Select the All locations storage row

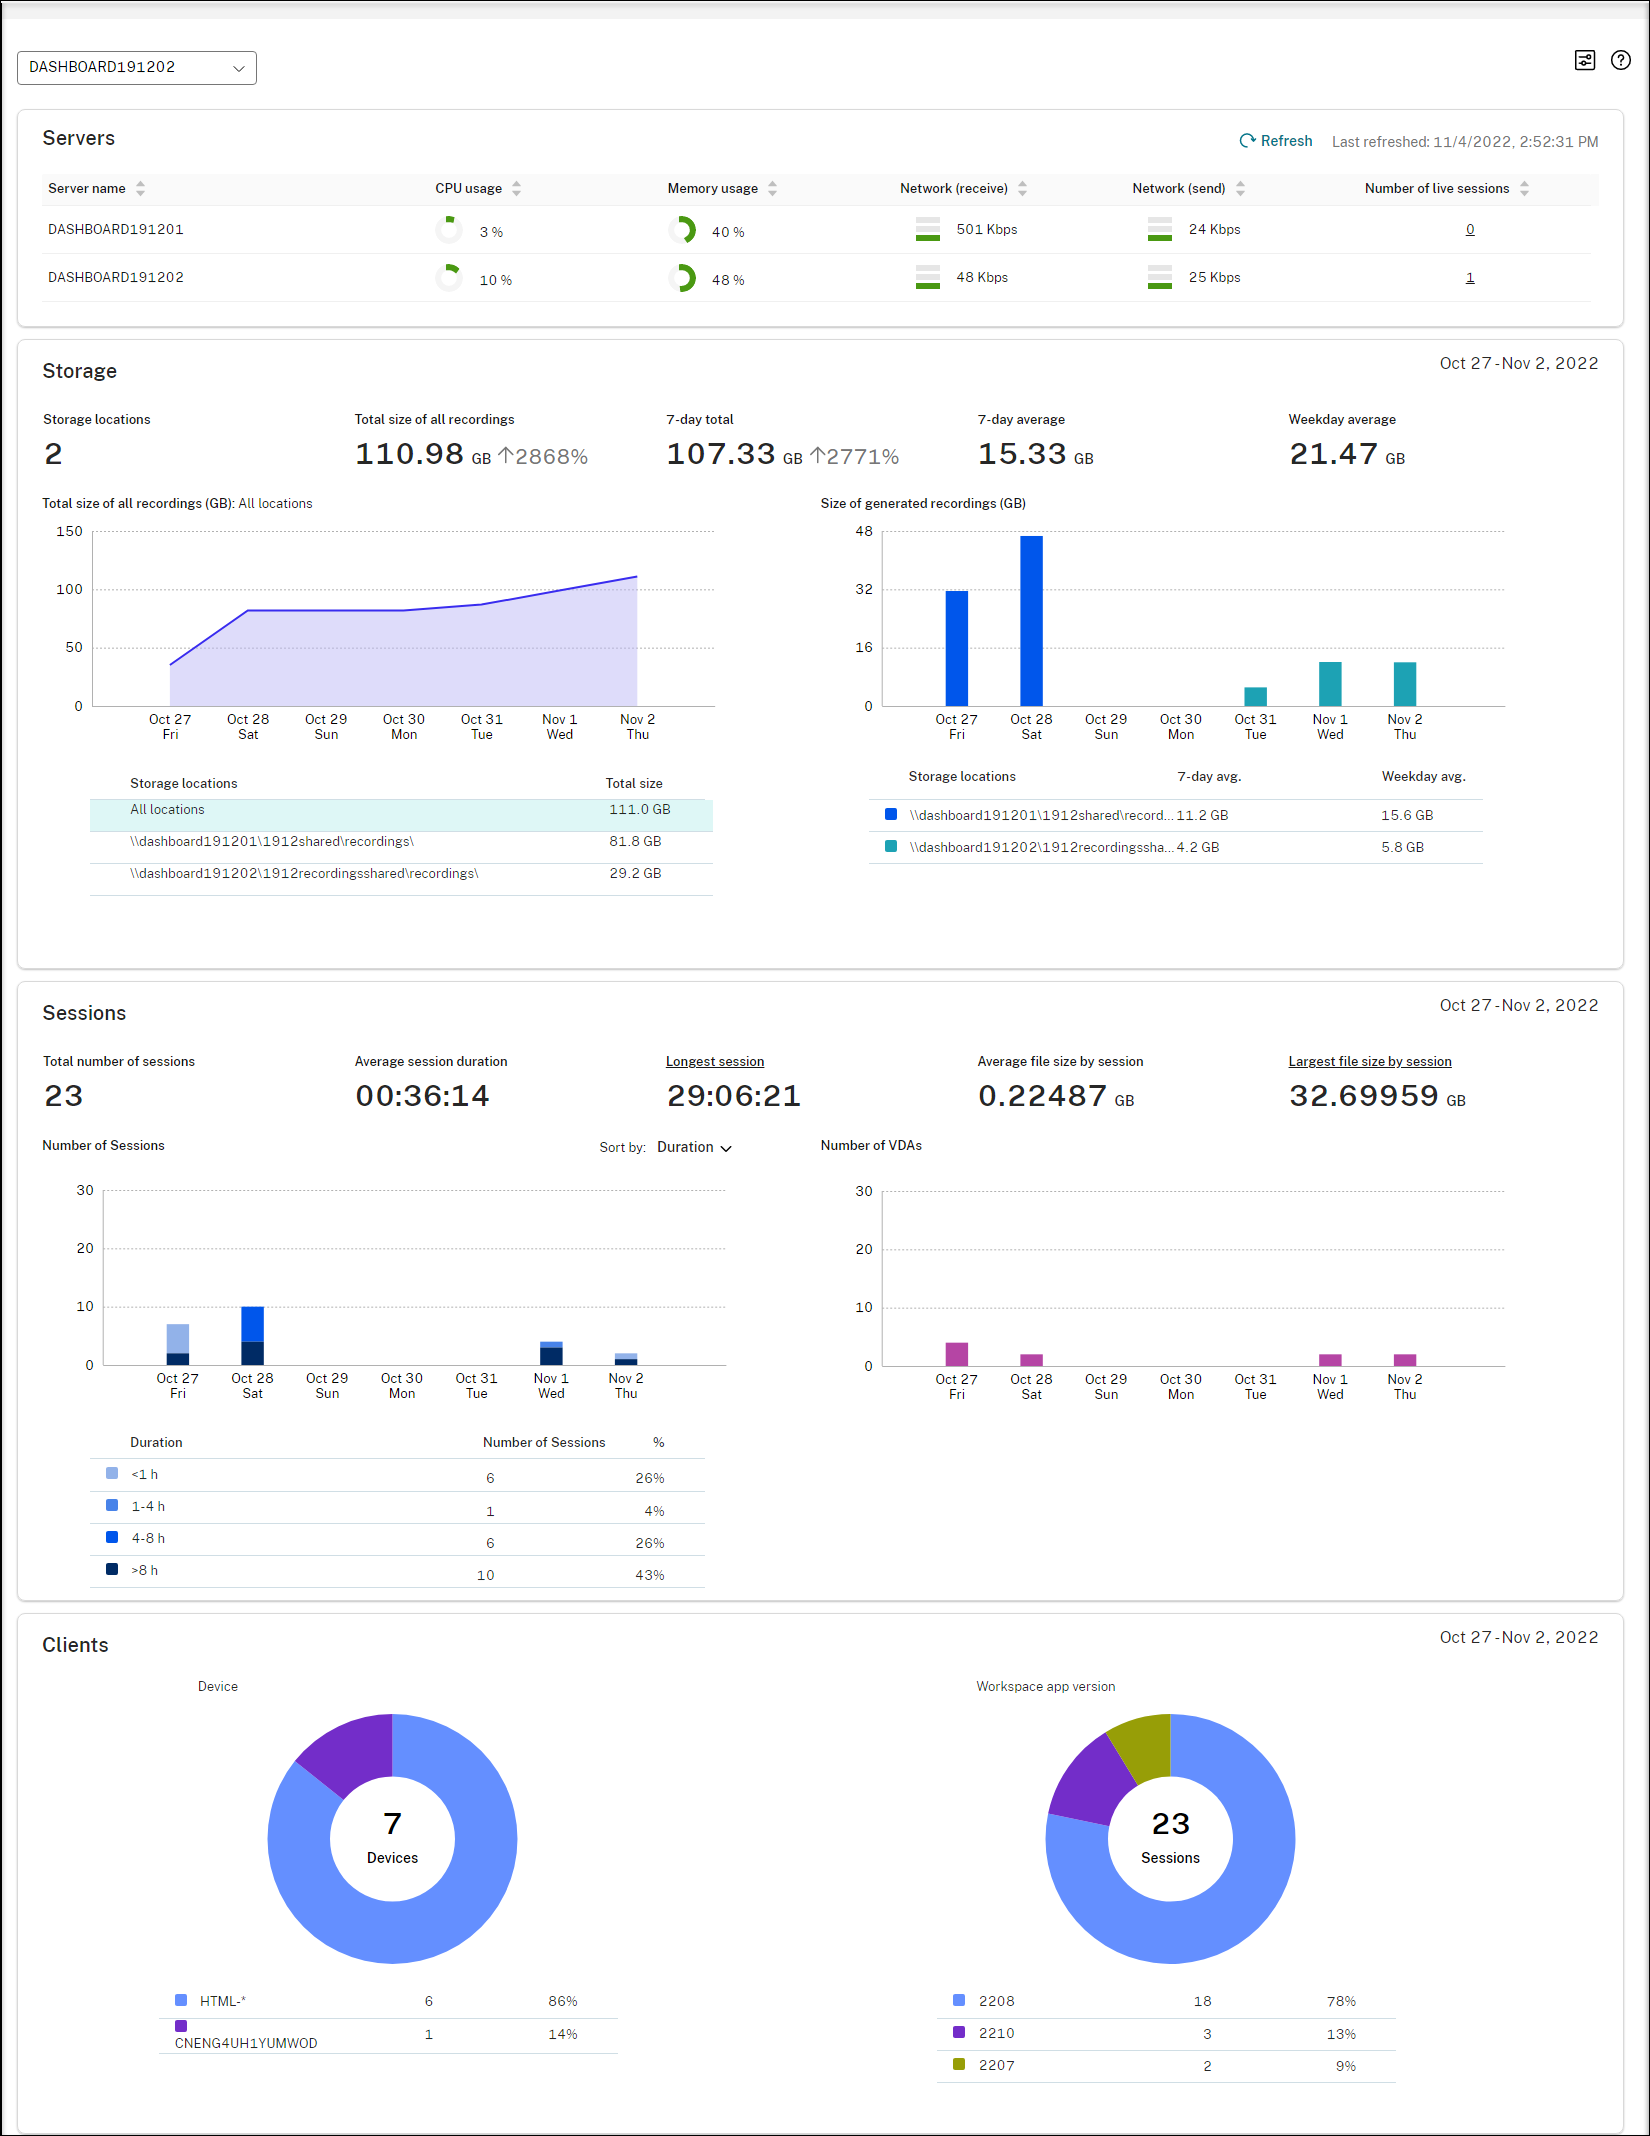coord(400,810)
